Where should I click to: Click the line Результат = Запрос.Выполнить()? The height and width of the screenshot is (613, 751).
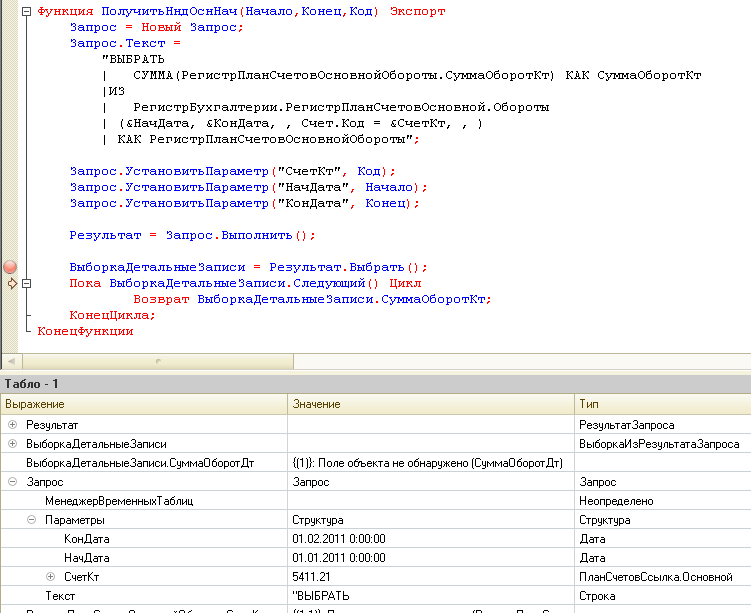[x=193, y=235]
